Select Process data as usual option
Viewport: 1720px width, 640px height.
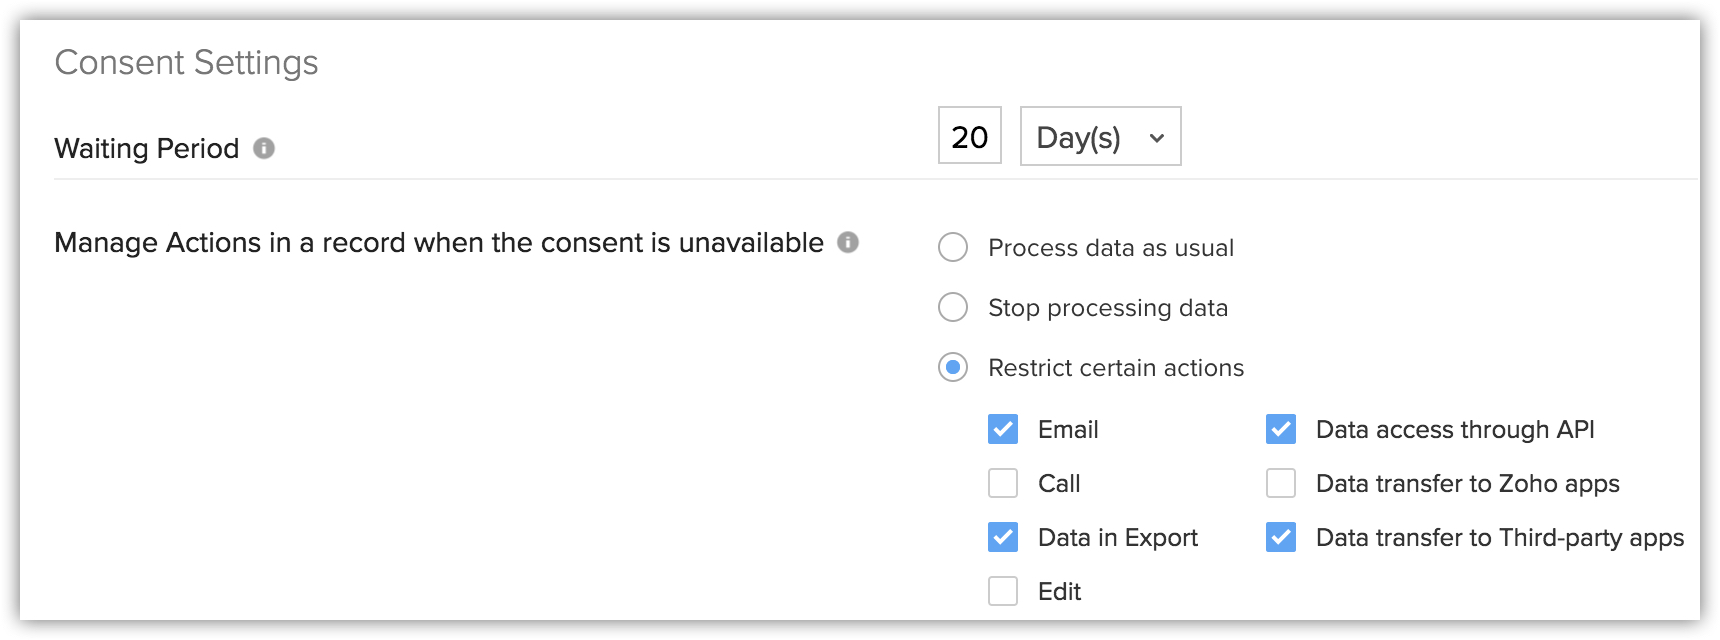[953, 247]
